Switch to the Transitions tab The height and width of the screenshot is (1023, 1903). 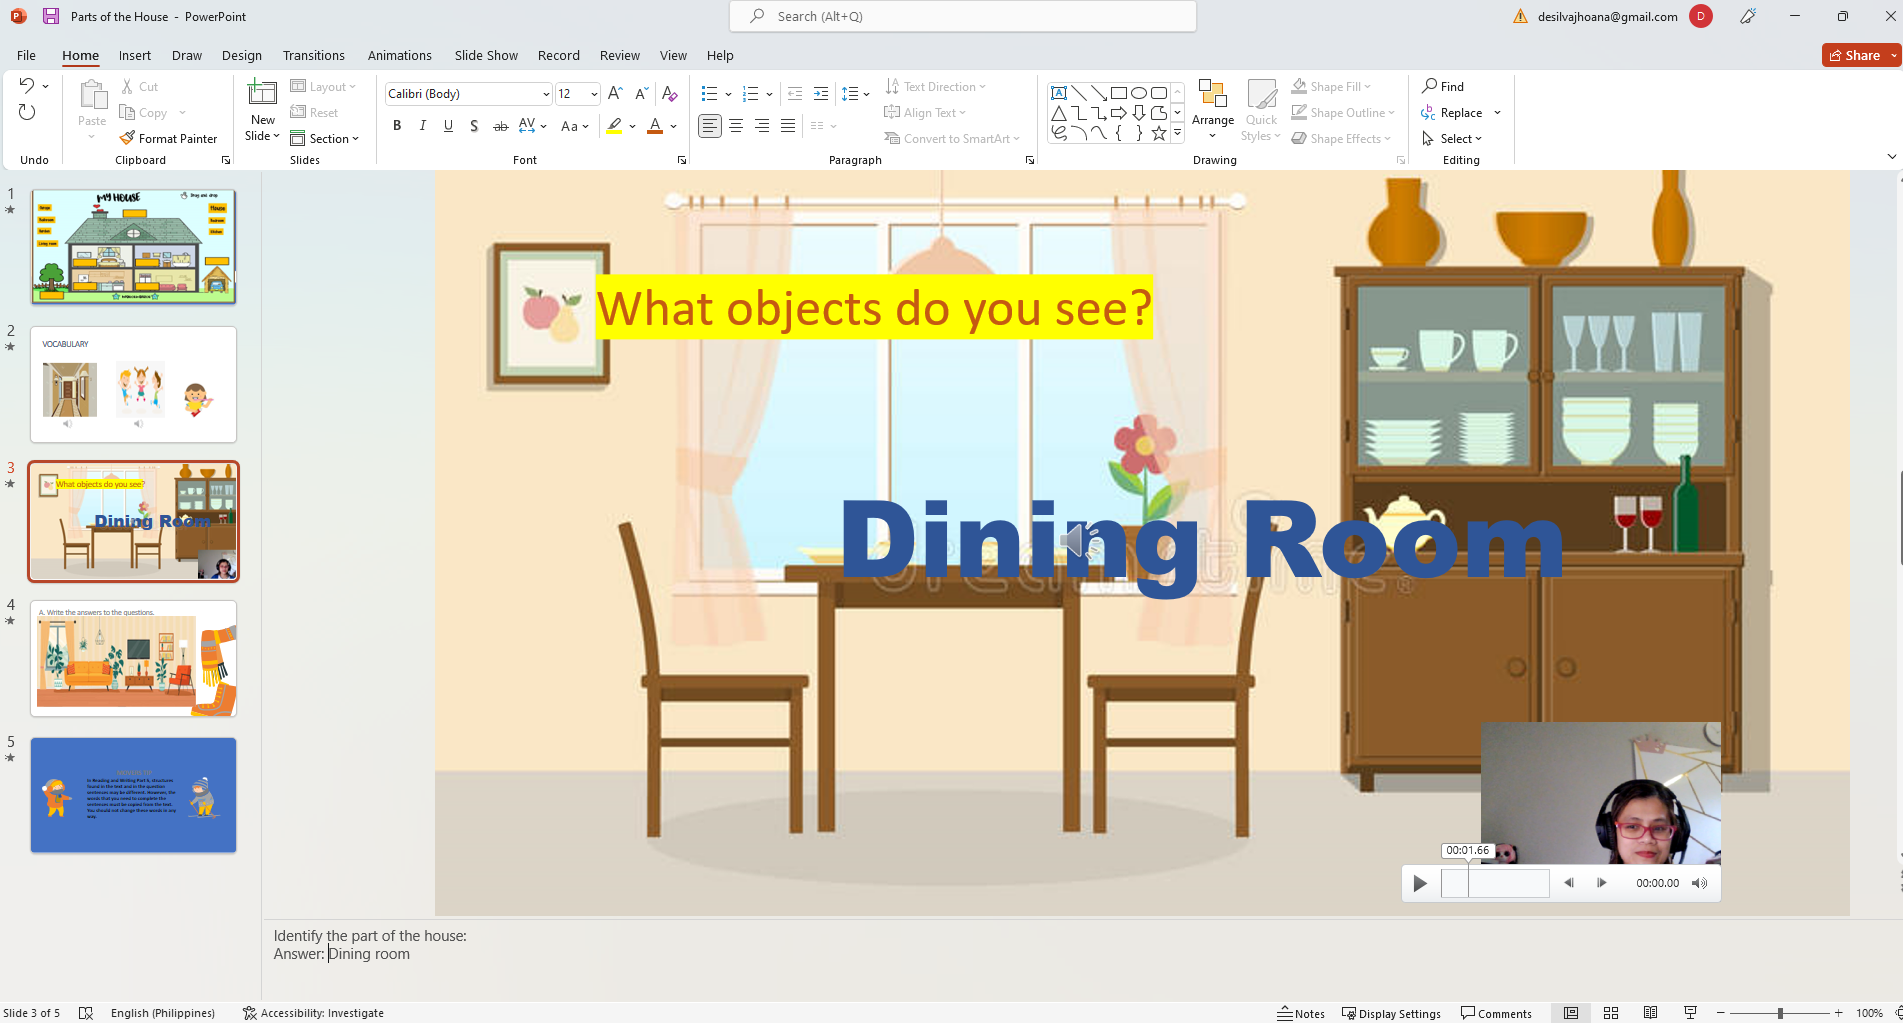[314, 55]
